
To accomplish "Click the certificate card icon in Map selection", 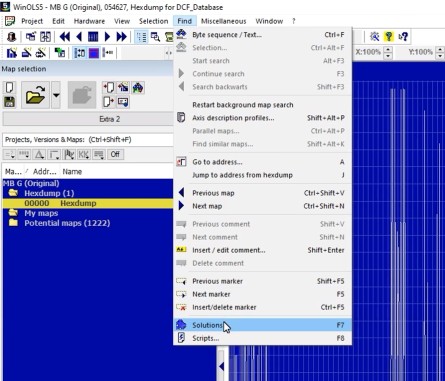I will [123, 102].
